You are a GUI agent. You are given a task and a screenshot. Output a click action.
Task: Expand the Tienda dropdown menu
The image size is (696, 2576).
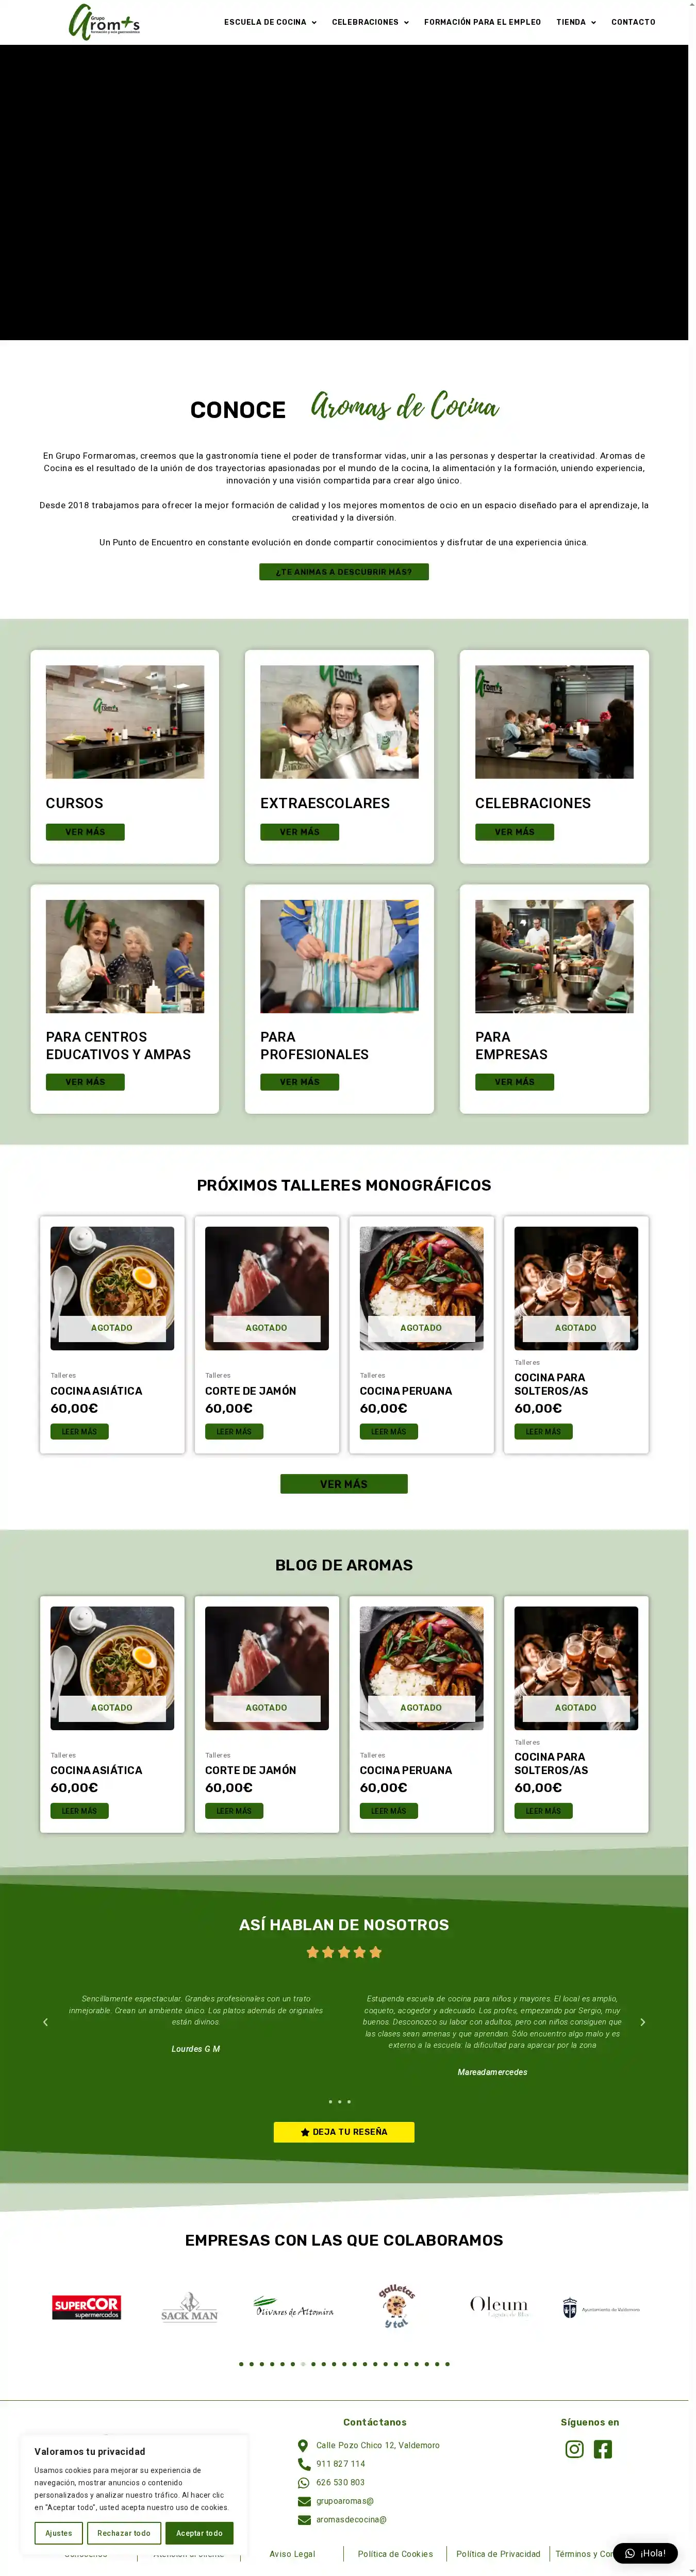576,22
